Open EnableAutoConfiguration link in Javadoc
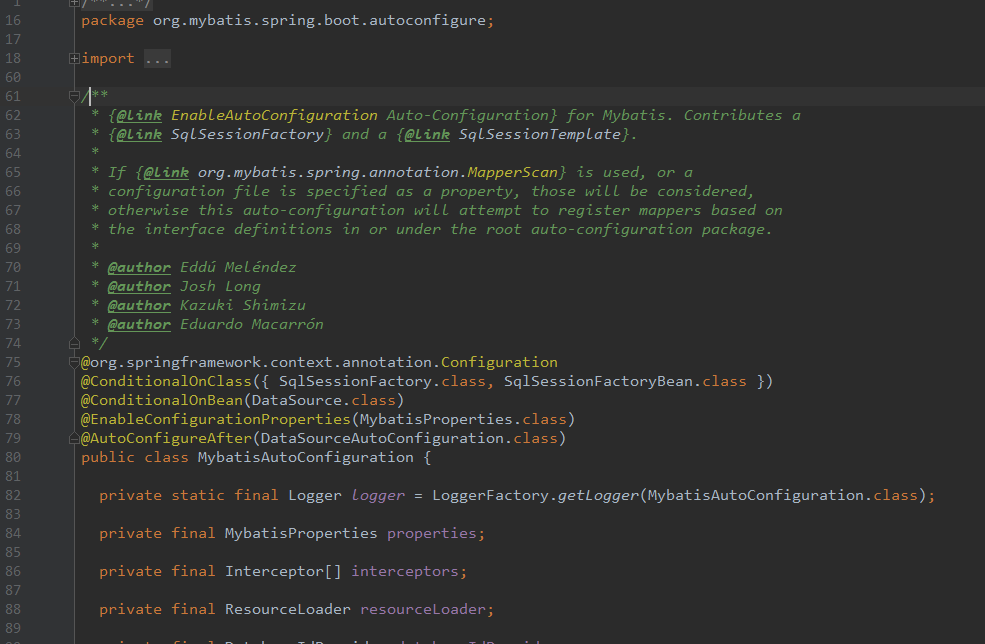Screen dimensions: 985x644 [274, 116]
